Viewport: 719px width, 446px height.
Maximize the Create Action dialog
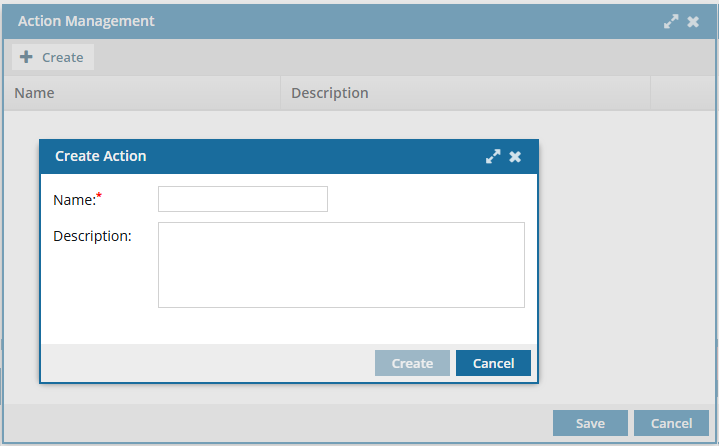pyautogui.click(x=492, y=157)
